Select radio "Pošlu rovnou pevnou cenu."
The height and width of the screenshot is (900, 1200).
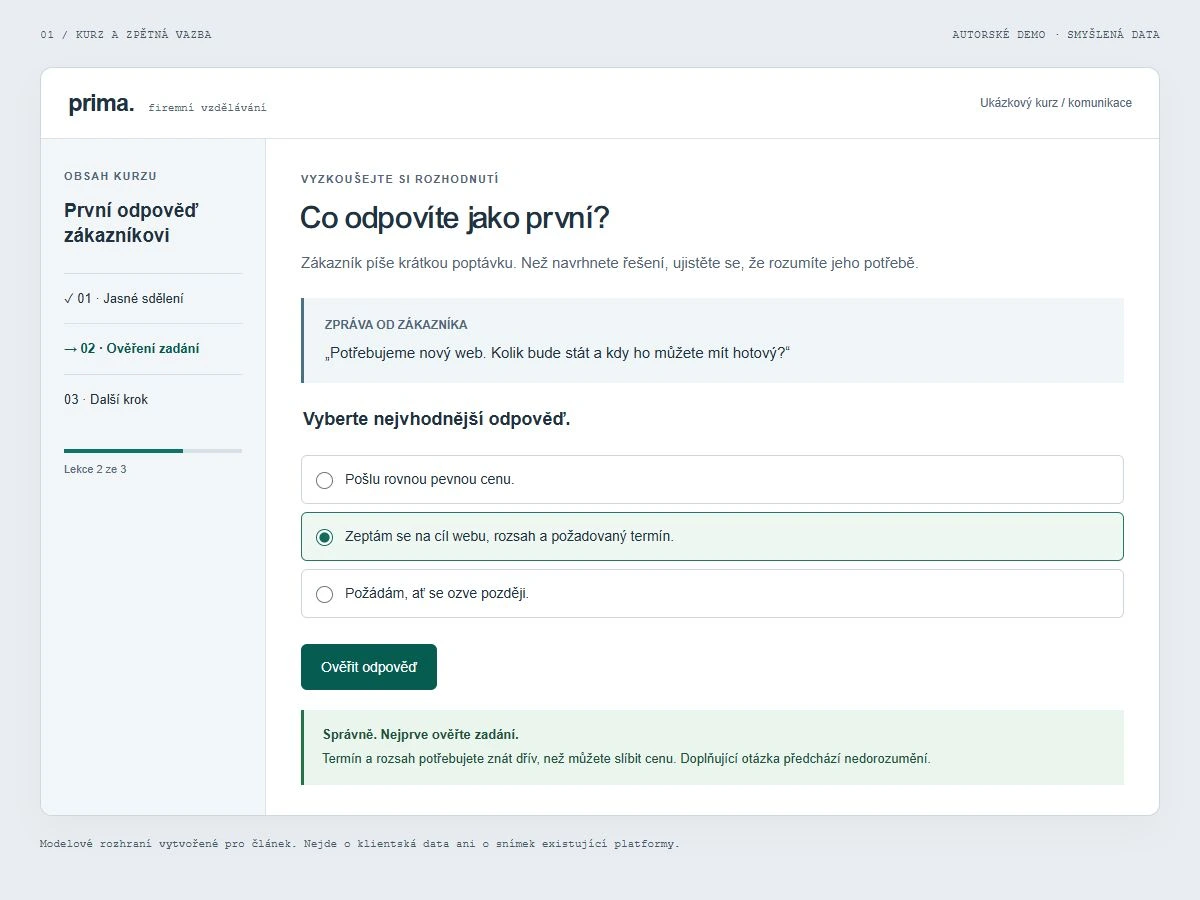[x=324, y=480]
